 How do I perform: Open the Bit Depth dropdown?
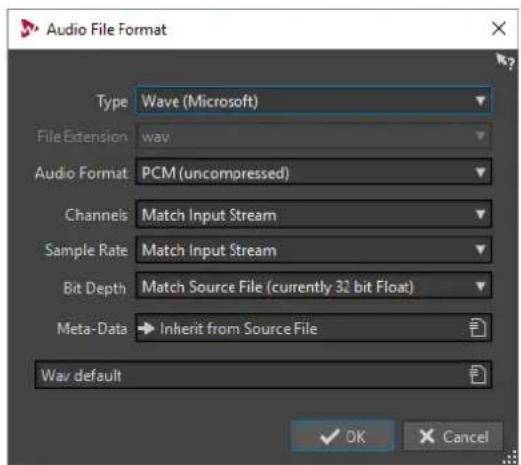coord(313,286)
